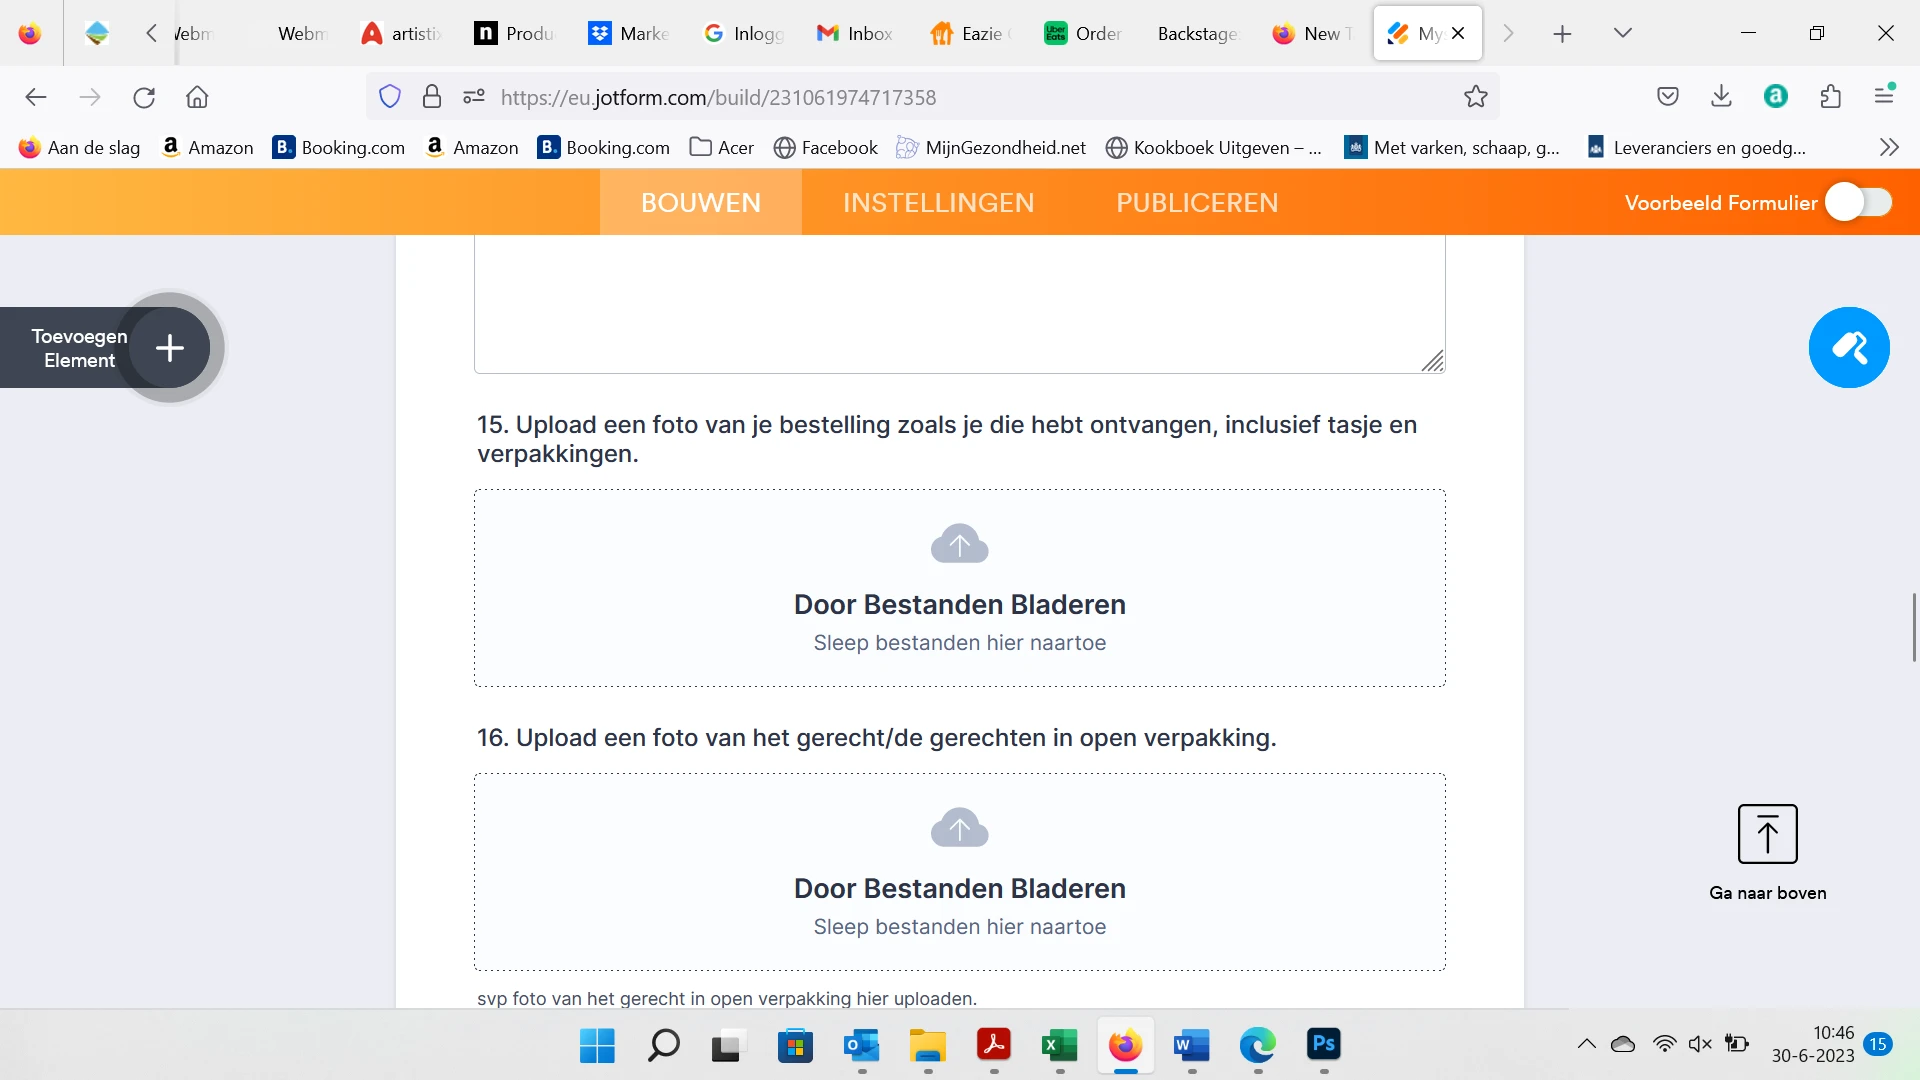Open the list all tabs chevron
Viewport: 1920px width, 1080px height.
1622,33
